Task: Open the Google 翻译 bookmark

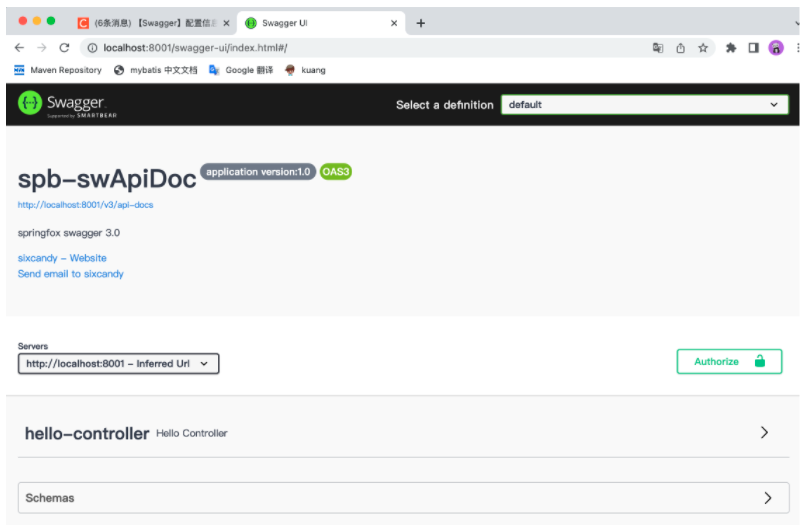Action: [241, 70]
